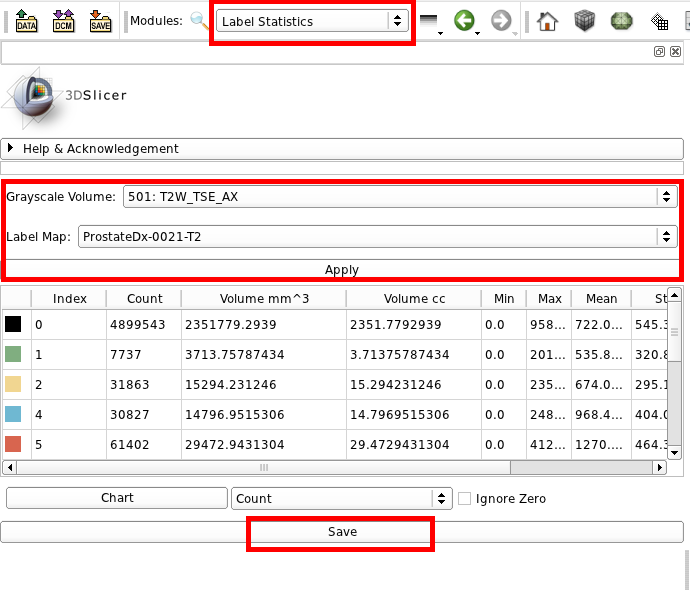Select count cell 30827
The width and height of the screenshot is (690, 604).
144,414
